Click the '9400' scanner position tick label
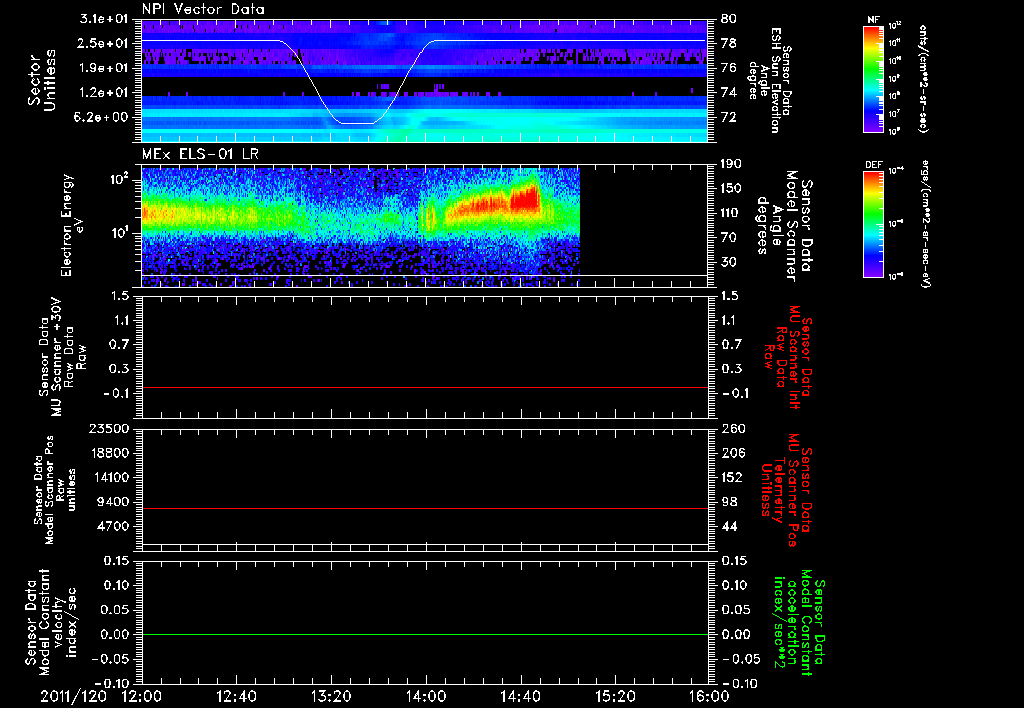The width and height of the screenshot is (1024, 708). (113, 502)
